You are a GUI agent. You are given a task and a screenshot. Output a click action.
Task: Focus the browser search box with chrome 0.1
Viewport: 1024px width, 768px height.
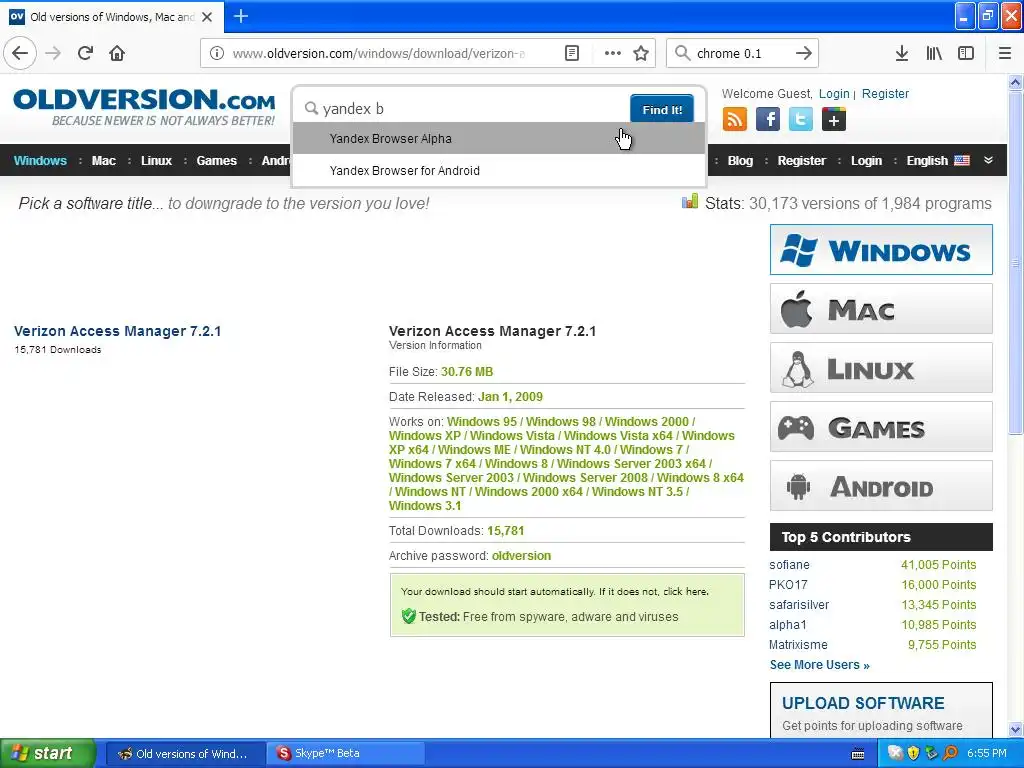(x=742, y=53)
